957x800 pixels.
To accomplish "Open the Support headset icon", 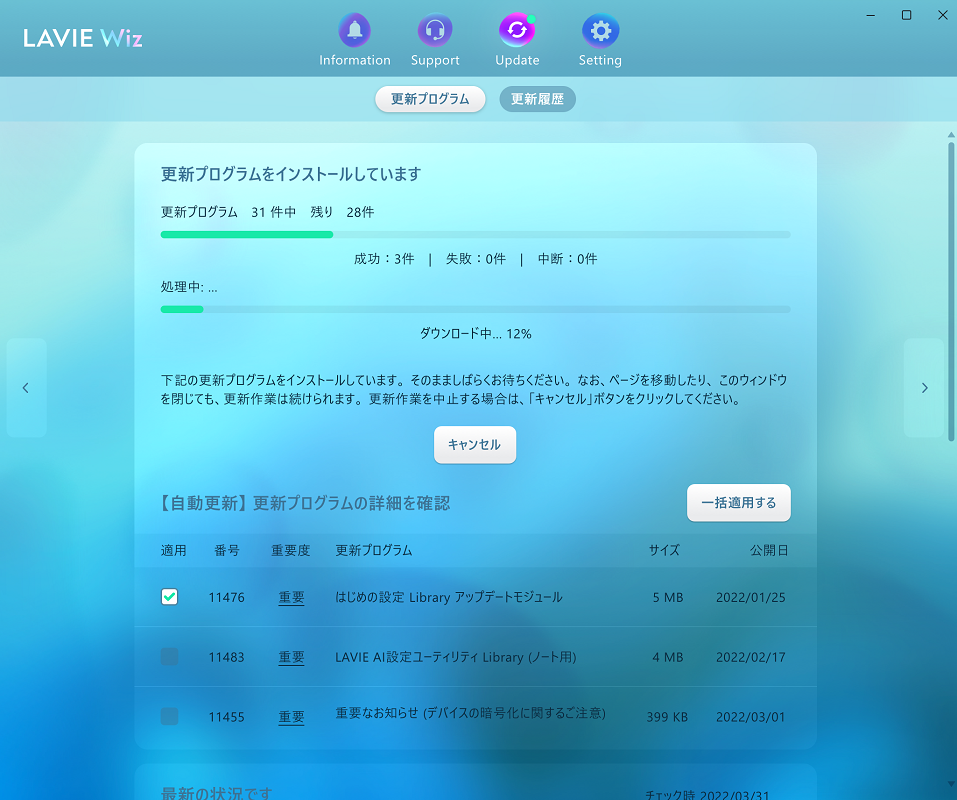I will pyautogui.click(x=435, y=31).
